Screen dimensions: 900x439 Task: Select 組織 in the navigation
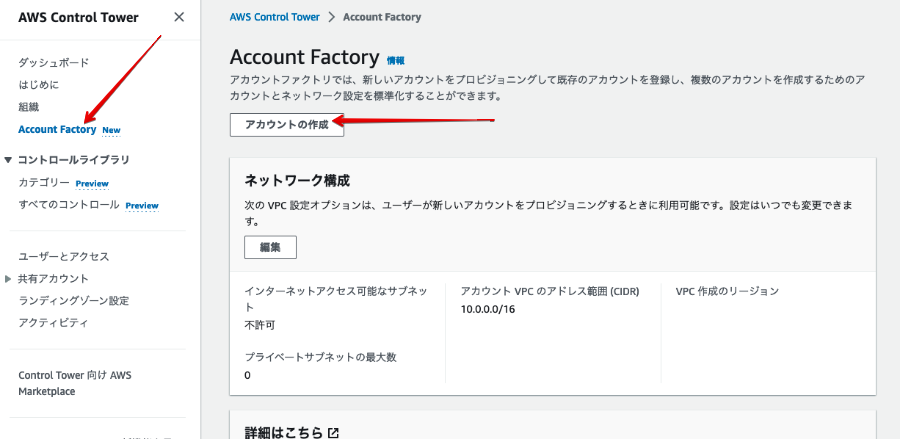coord(29,107)
